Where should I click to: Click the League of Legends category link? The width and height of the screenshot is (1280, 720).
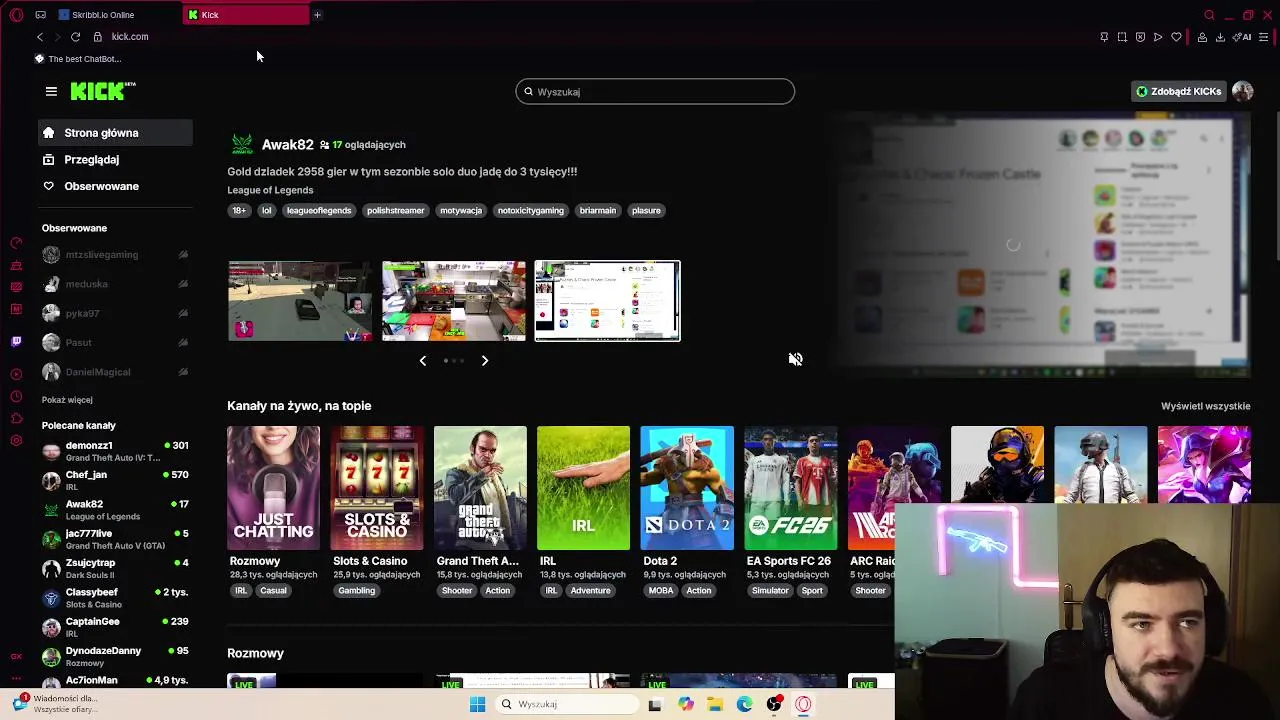pos(270,190)
